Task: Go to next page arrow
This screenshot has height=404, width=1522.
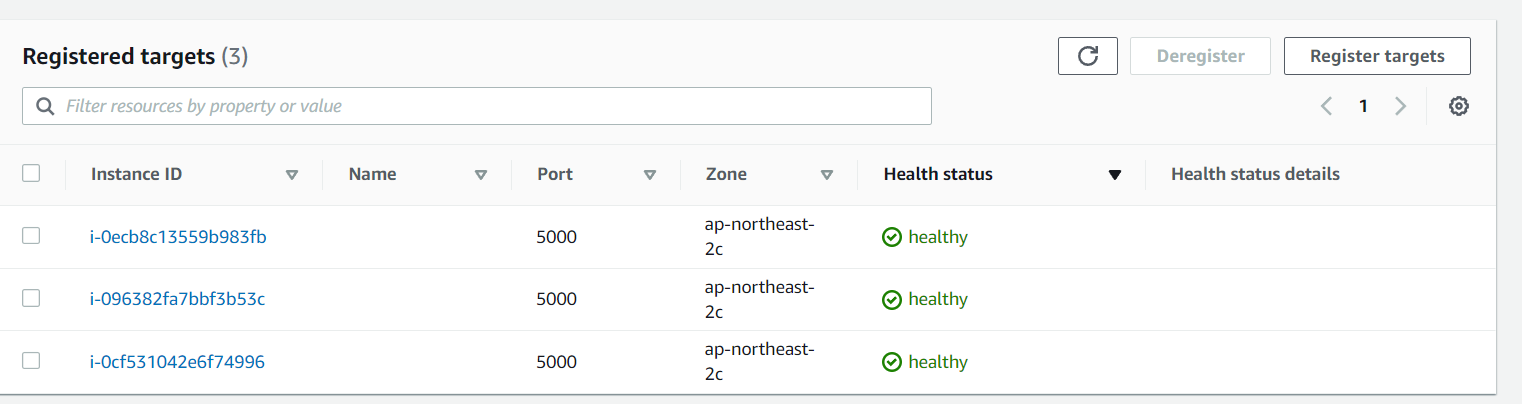Action: 1400,106
